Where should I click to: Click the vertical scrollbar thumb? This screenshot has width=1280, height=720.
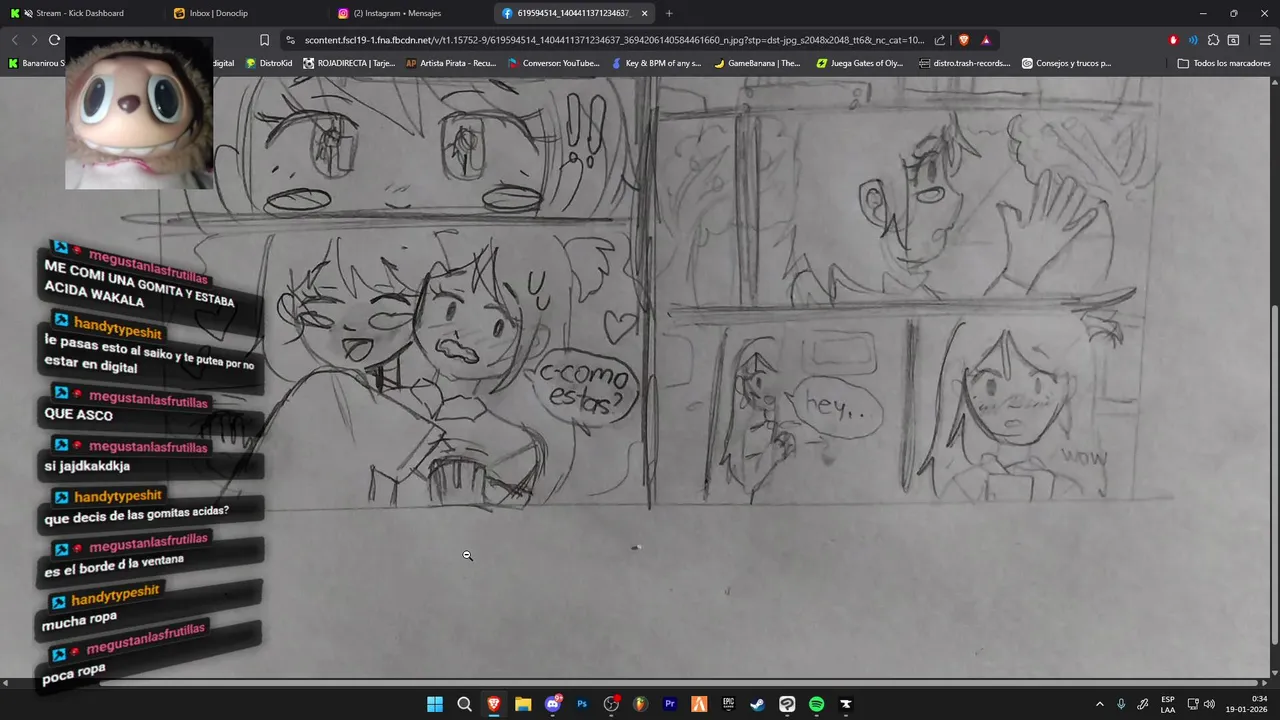tap(1275, 475)
